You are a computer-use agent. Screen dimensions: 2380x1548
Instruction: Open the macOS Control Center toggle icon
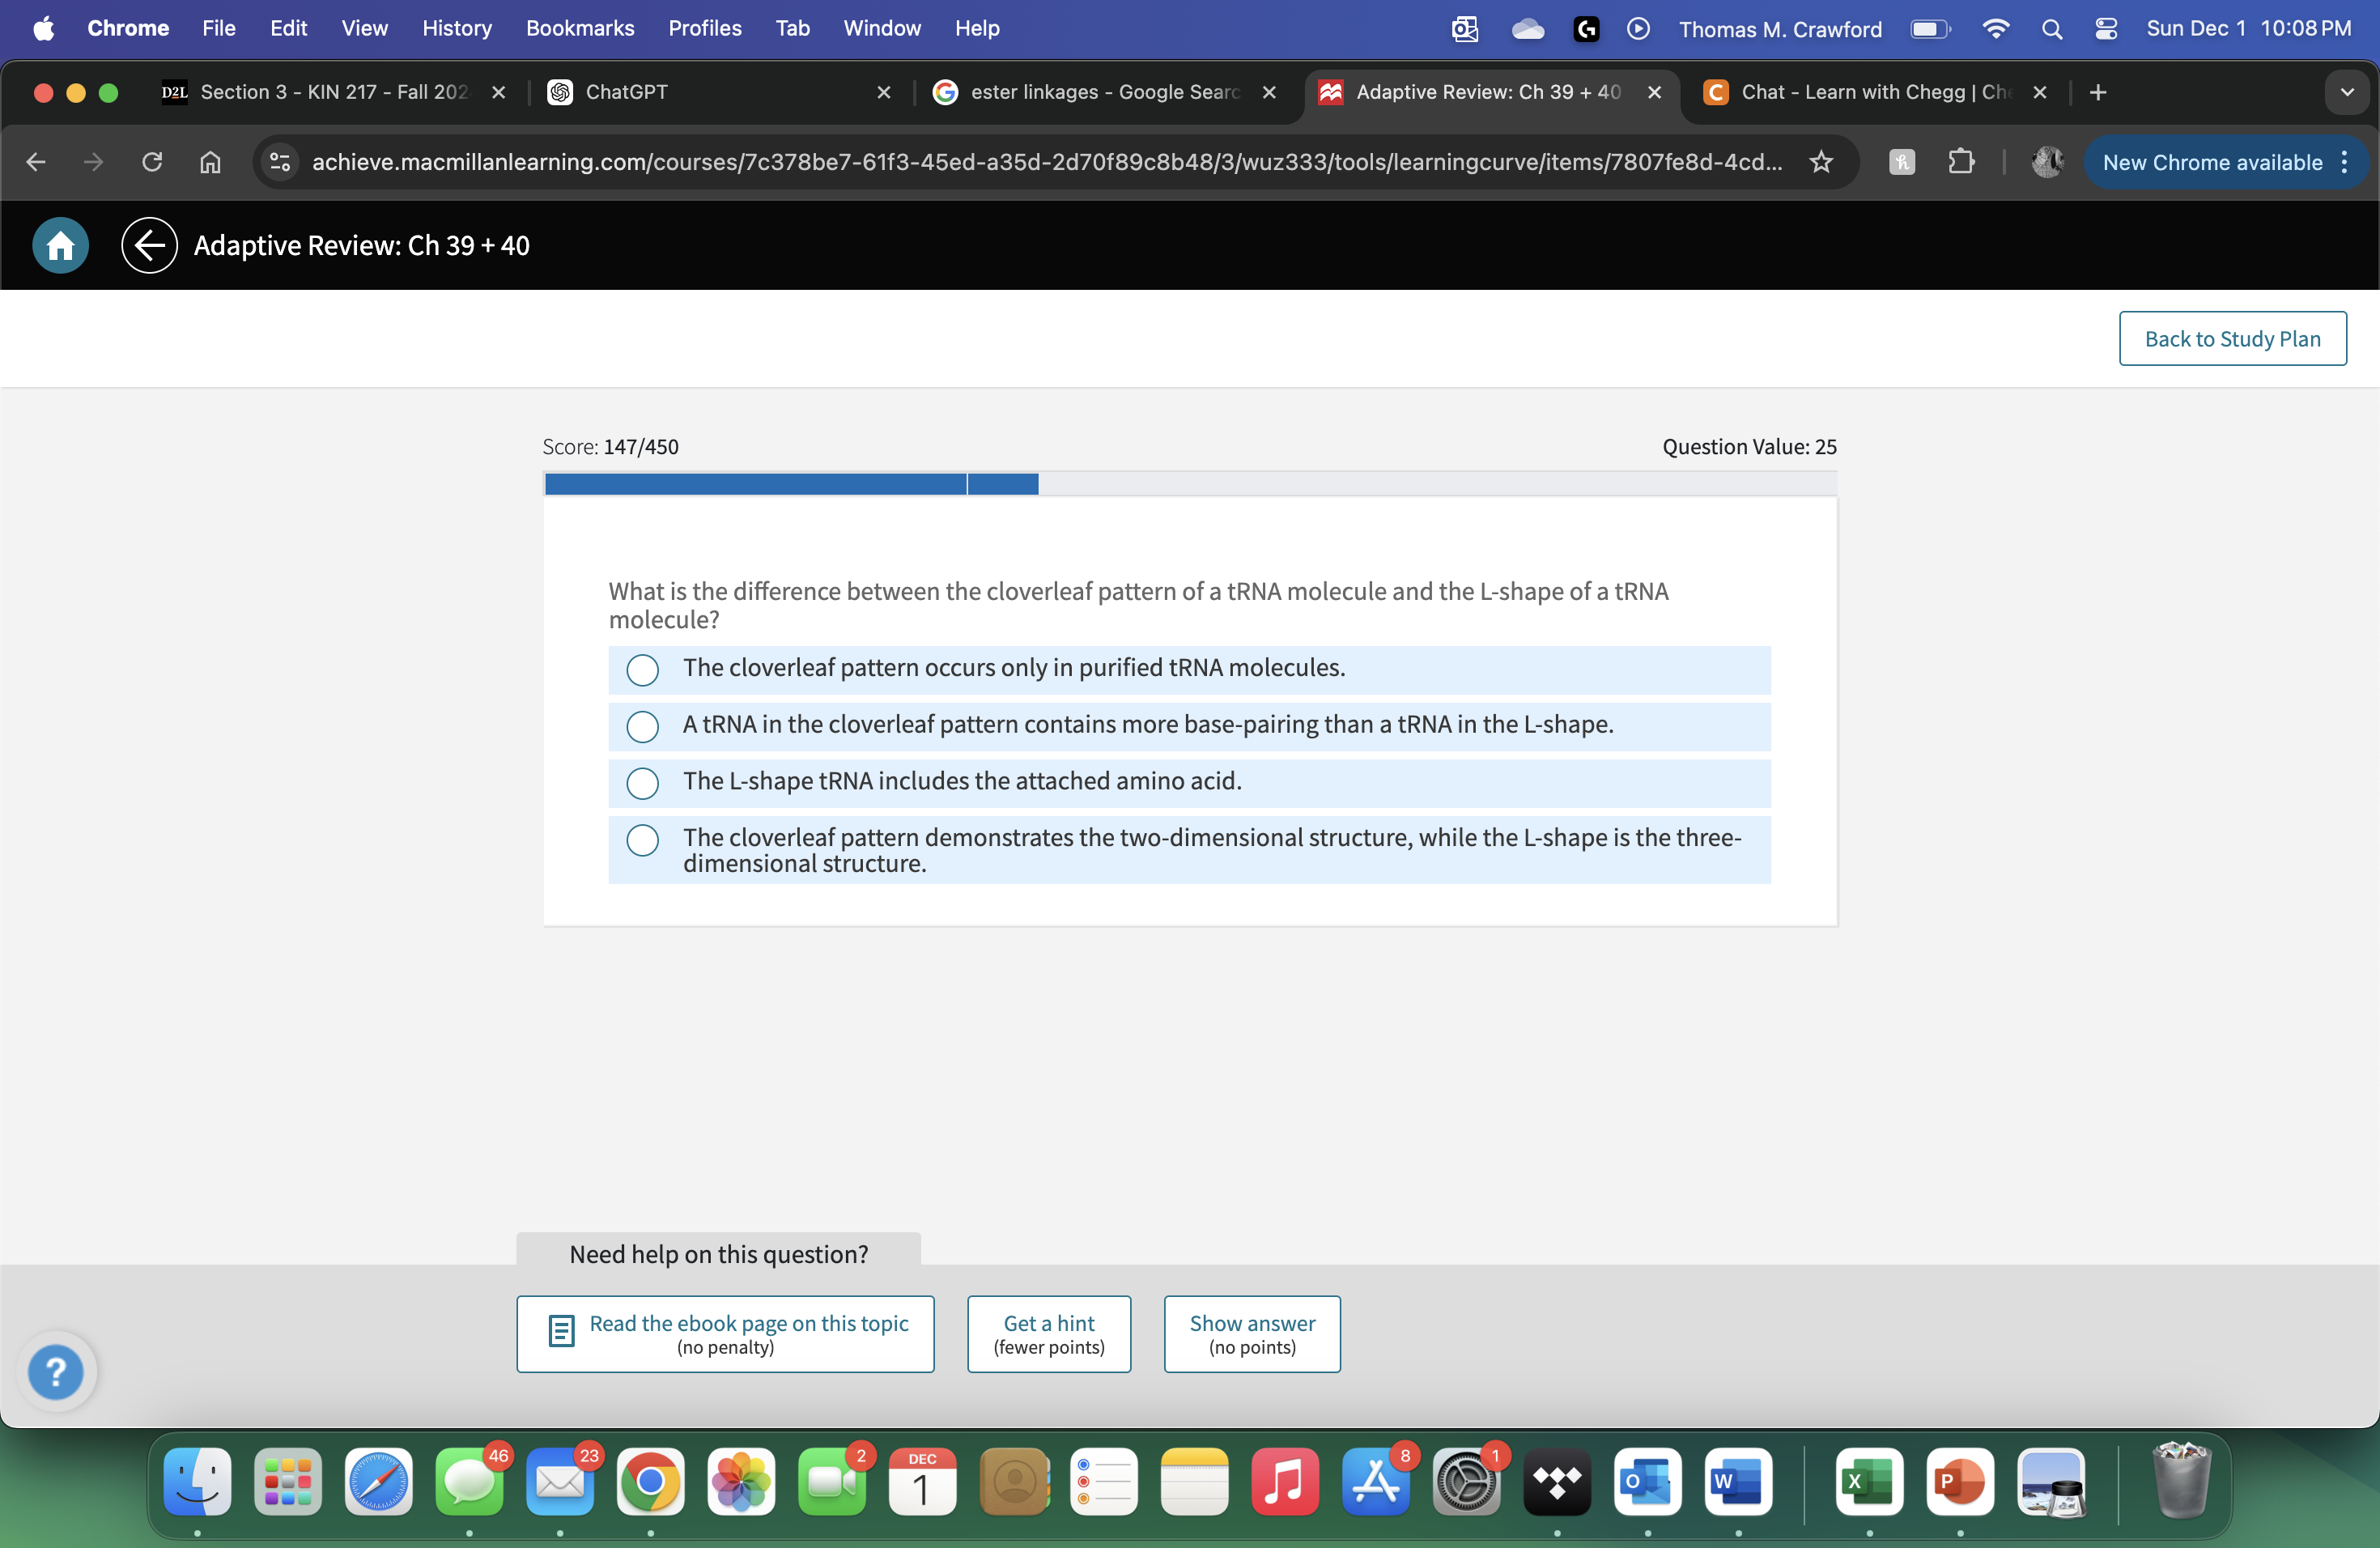pyautogui.click(x=2105, y=29)
